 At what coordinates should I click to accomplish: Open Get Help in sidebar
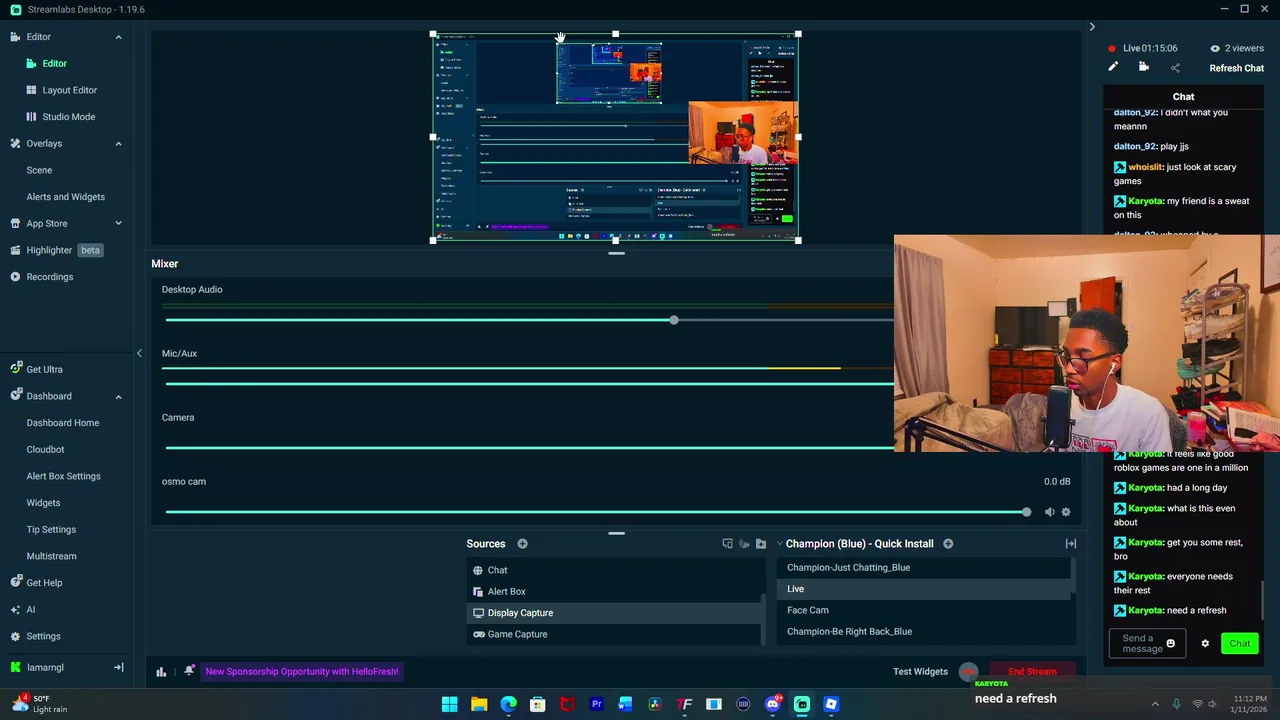point(44,583)
